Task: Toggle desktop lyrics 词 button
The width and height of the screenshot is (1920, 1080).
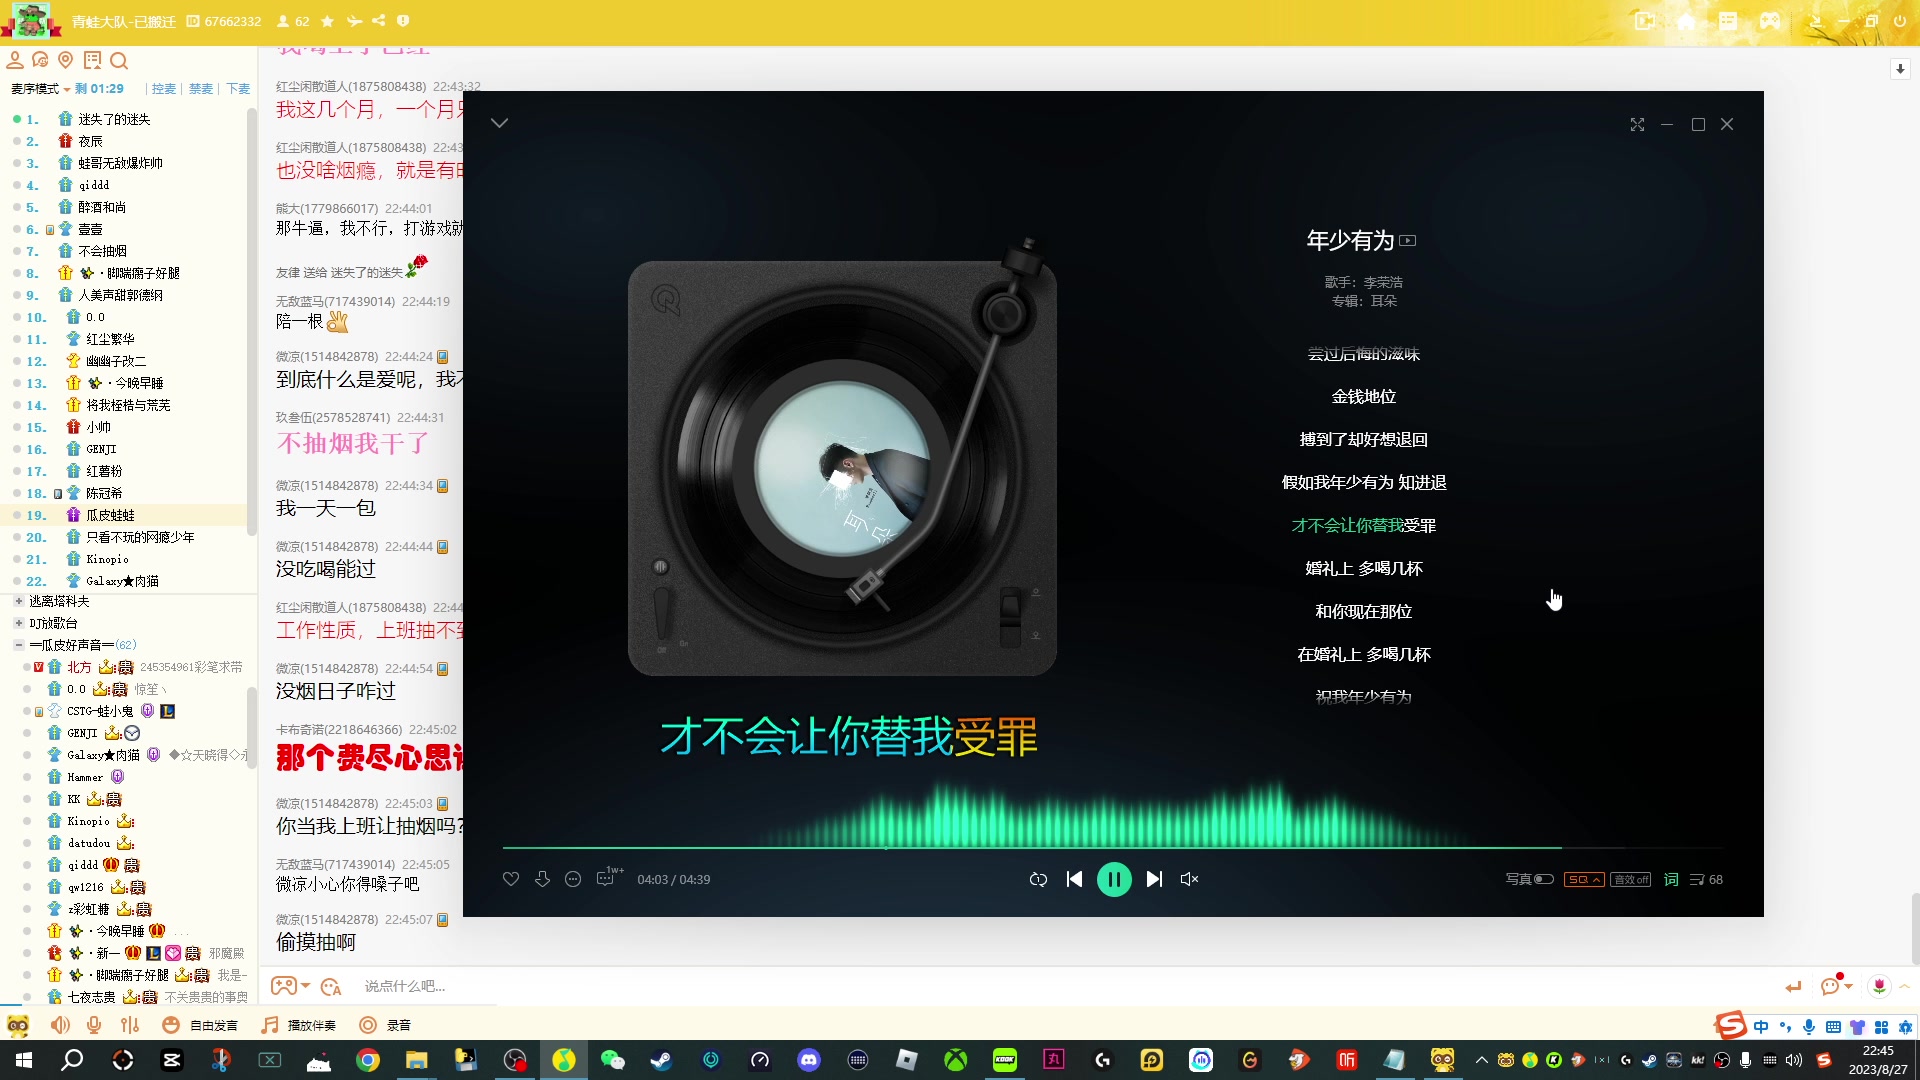Action: [1671, 879]
